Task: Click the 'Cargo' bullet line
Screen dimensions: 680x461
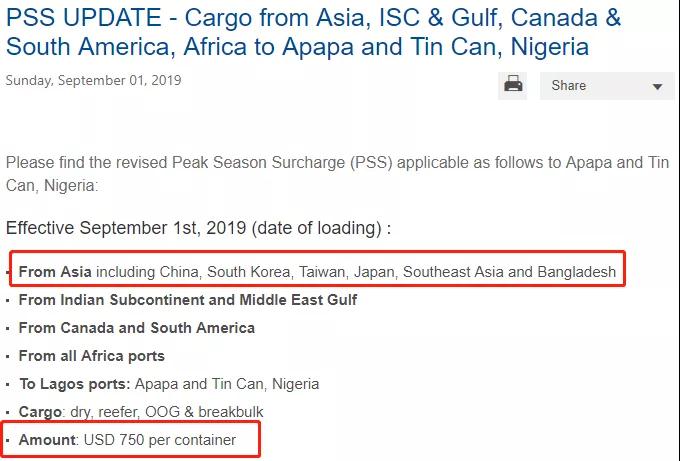Action: (x=141, y=412)
